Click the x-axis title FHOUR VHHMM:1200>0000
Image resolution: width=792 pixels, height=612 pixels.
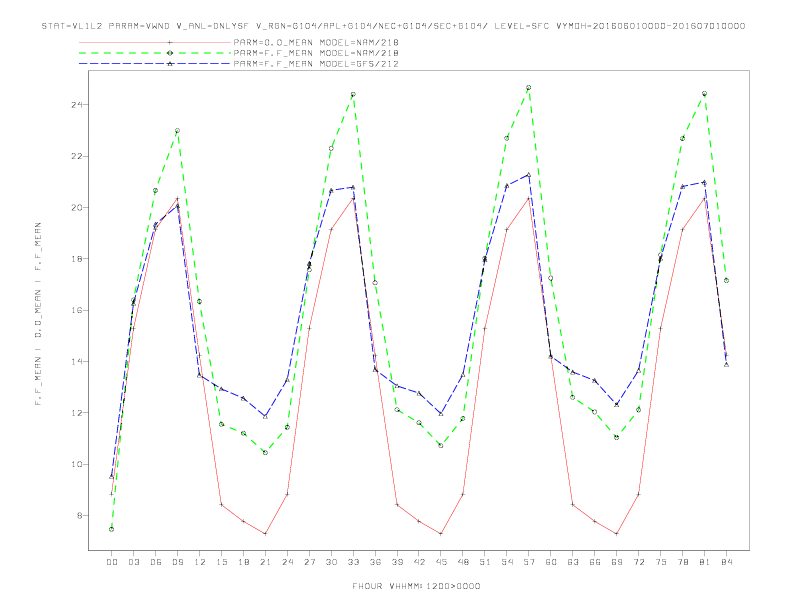click(416, 586)
